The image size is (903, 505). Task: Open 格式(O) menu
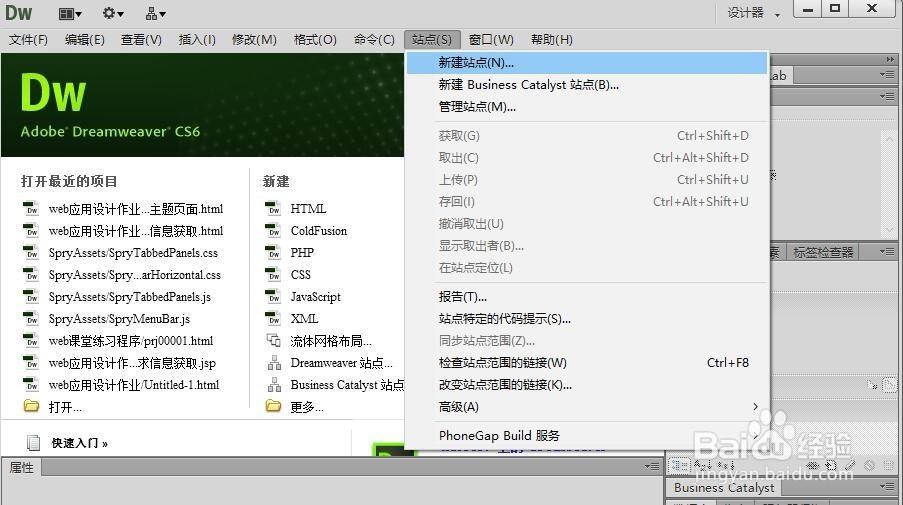tap(315, 40)
